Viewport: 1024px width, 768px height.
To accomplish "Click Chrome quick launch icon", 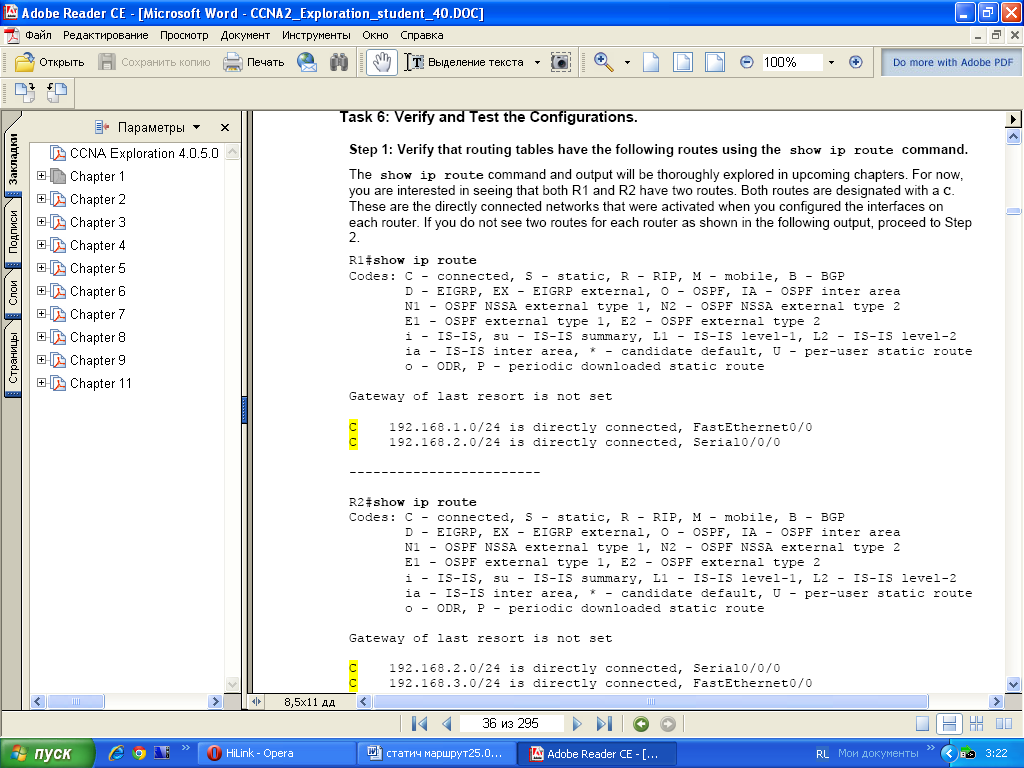I will [x=139, y=753].
